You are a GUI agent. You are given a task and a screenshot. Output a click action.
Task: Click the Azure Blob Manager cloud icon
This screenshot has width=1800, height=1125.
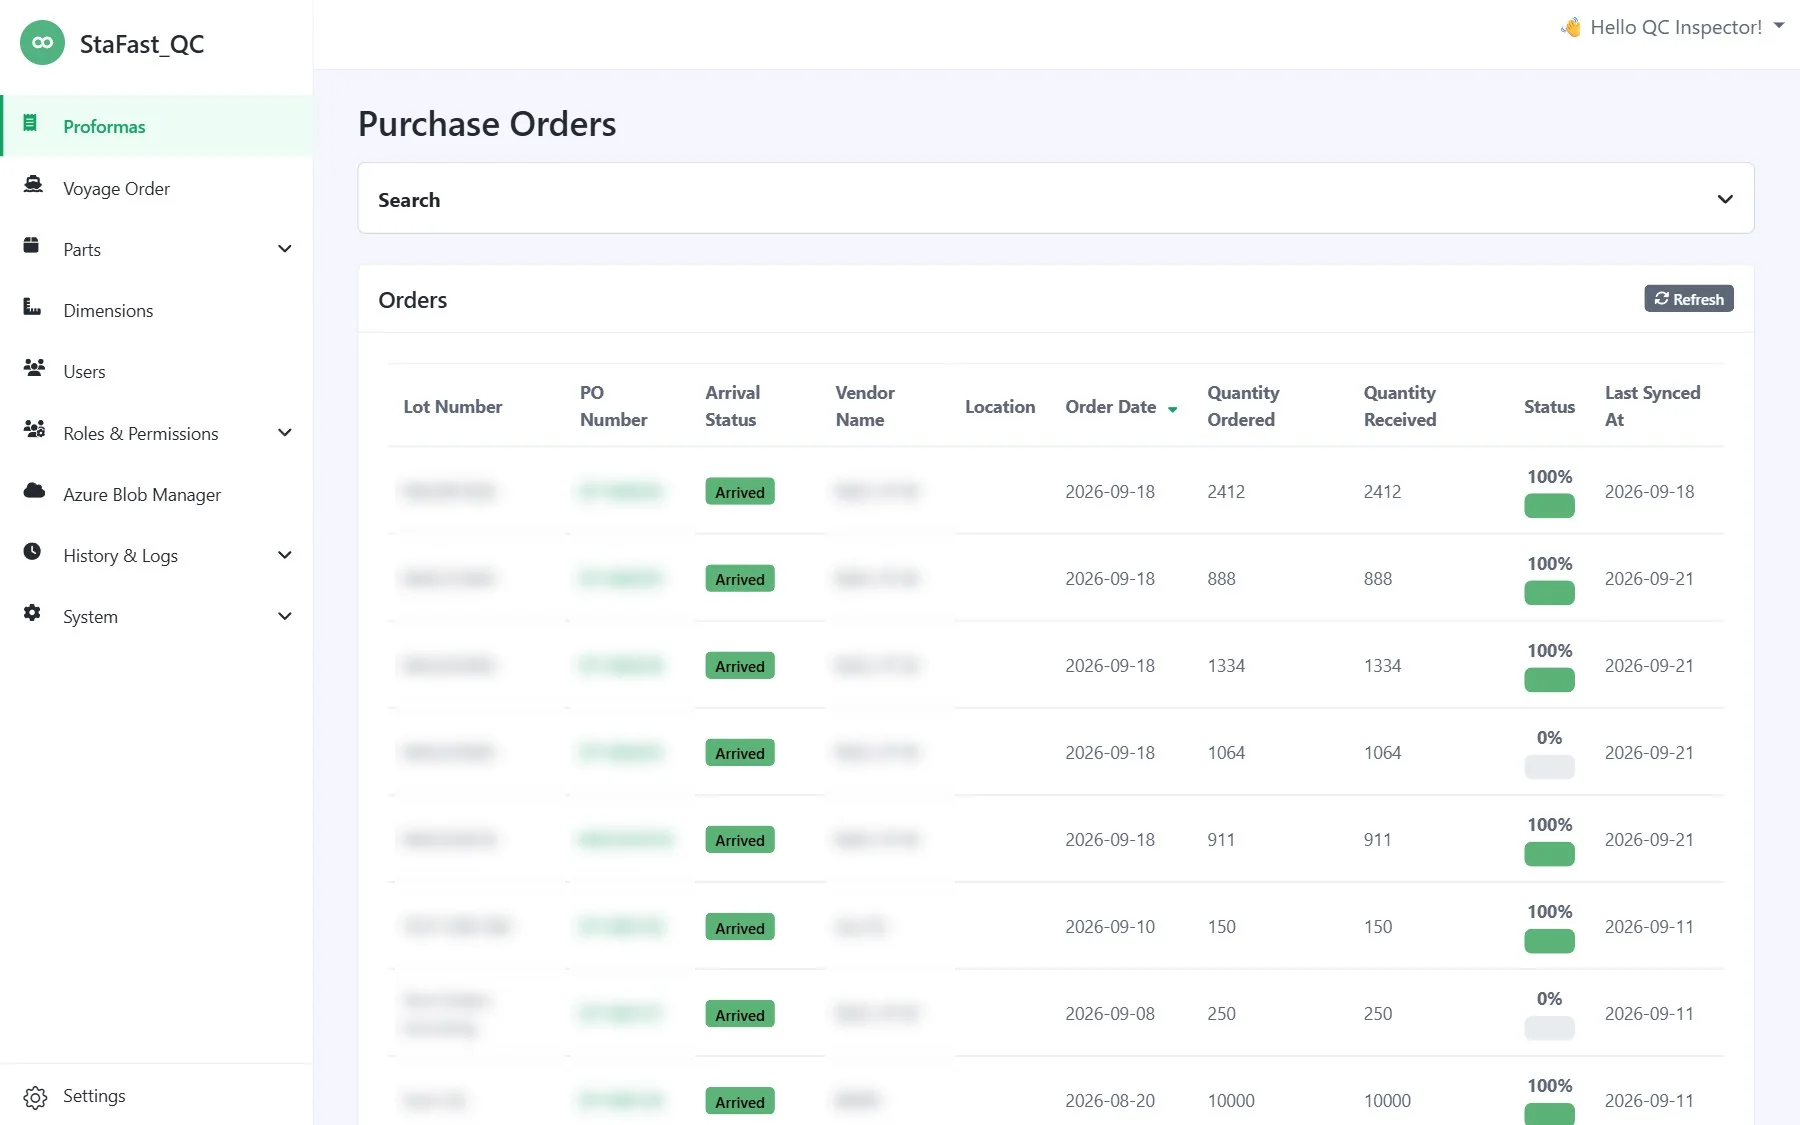coord(34,491)
